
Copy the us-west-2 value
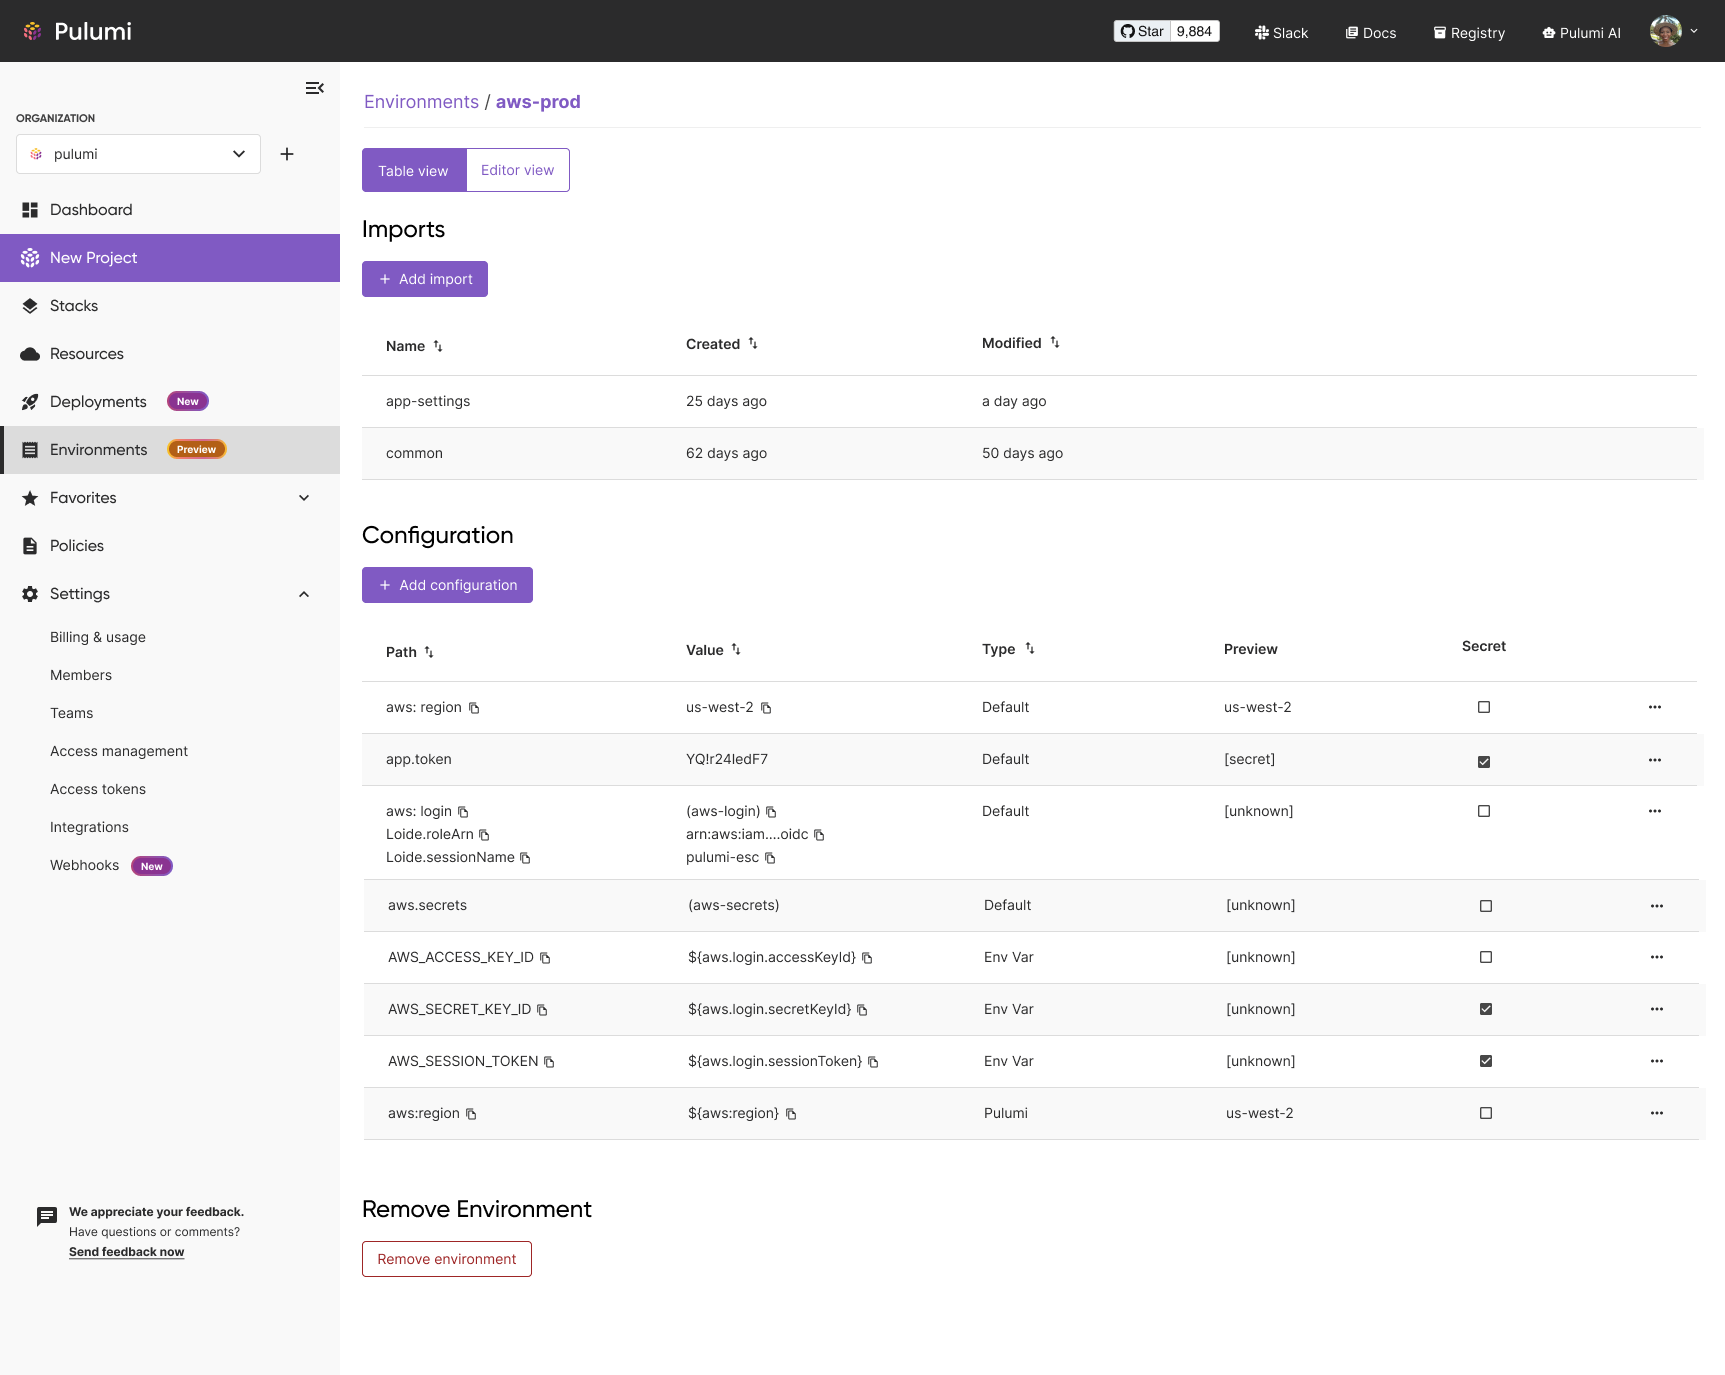coord(766,708)
